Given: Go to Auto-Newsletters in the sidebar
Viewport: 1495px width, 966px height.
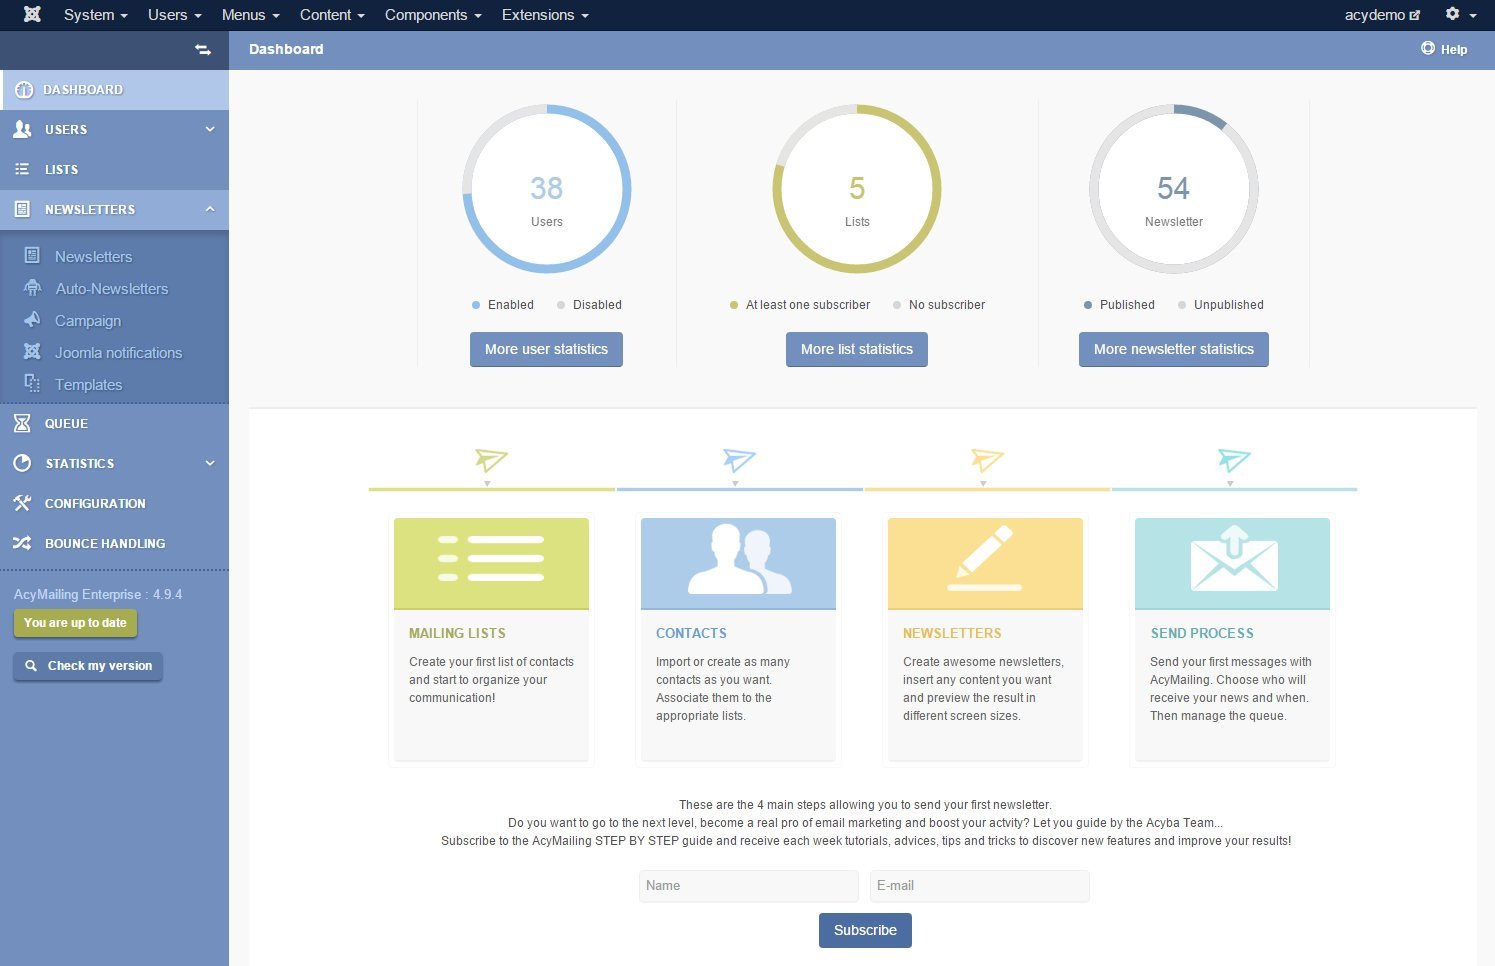Looking at the screenshot, I should pos(112,288).
